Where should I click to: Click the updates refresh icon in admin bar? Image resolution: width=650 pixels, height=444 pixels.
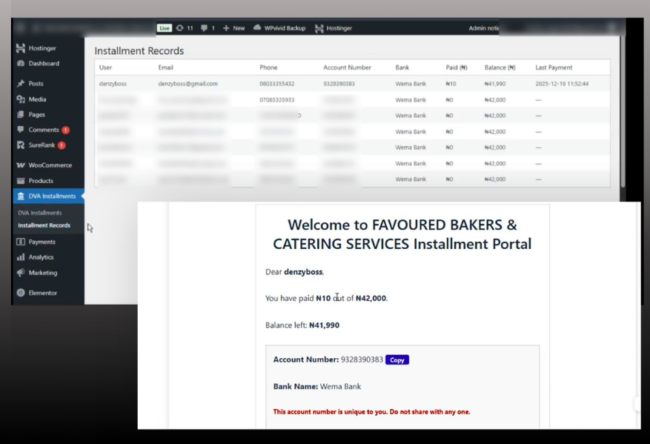tap(179, 28)
